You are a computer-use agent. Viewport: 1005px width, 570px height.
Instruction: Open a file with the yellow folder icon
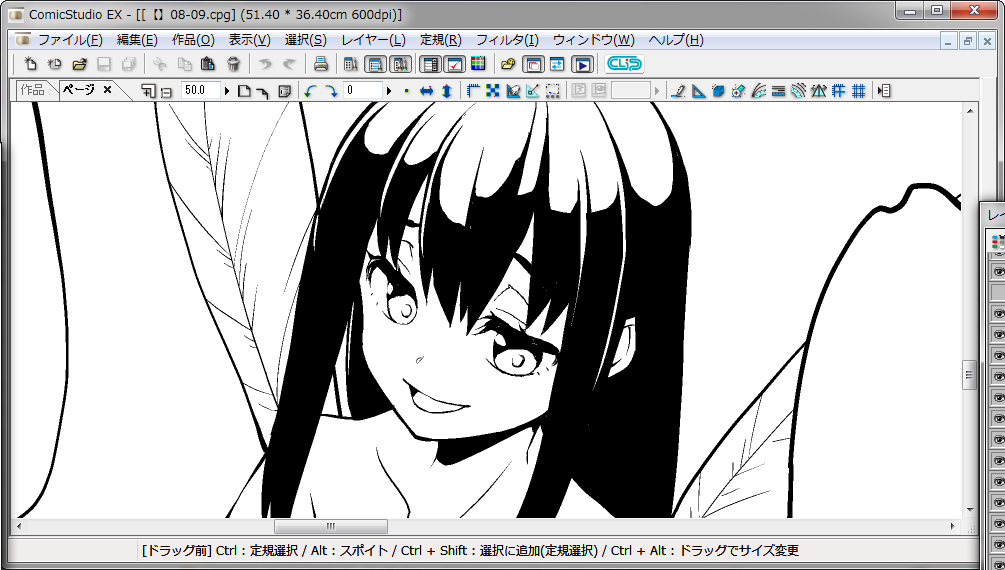click(x=79, y=64)
